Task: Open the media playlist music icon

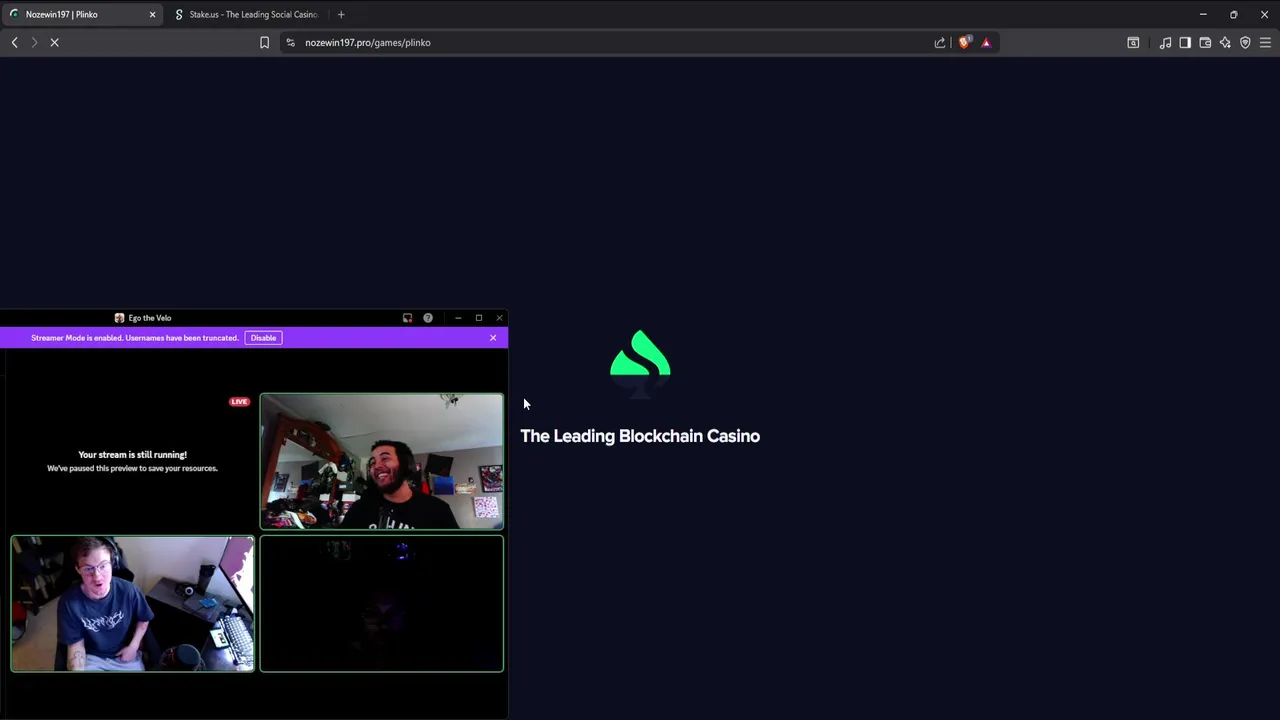Action: click(x=1165, y=42)
